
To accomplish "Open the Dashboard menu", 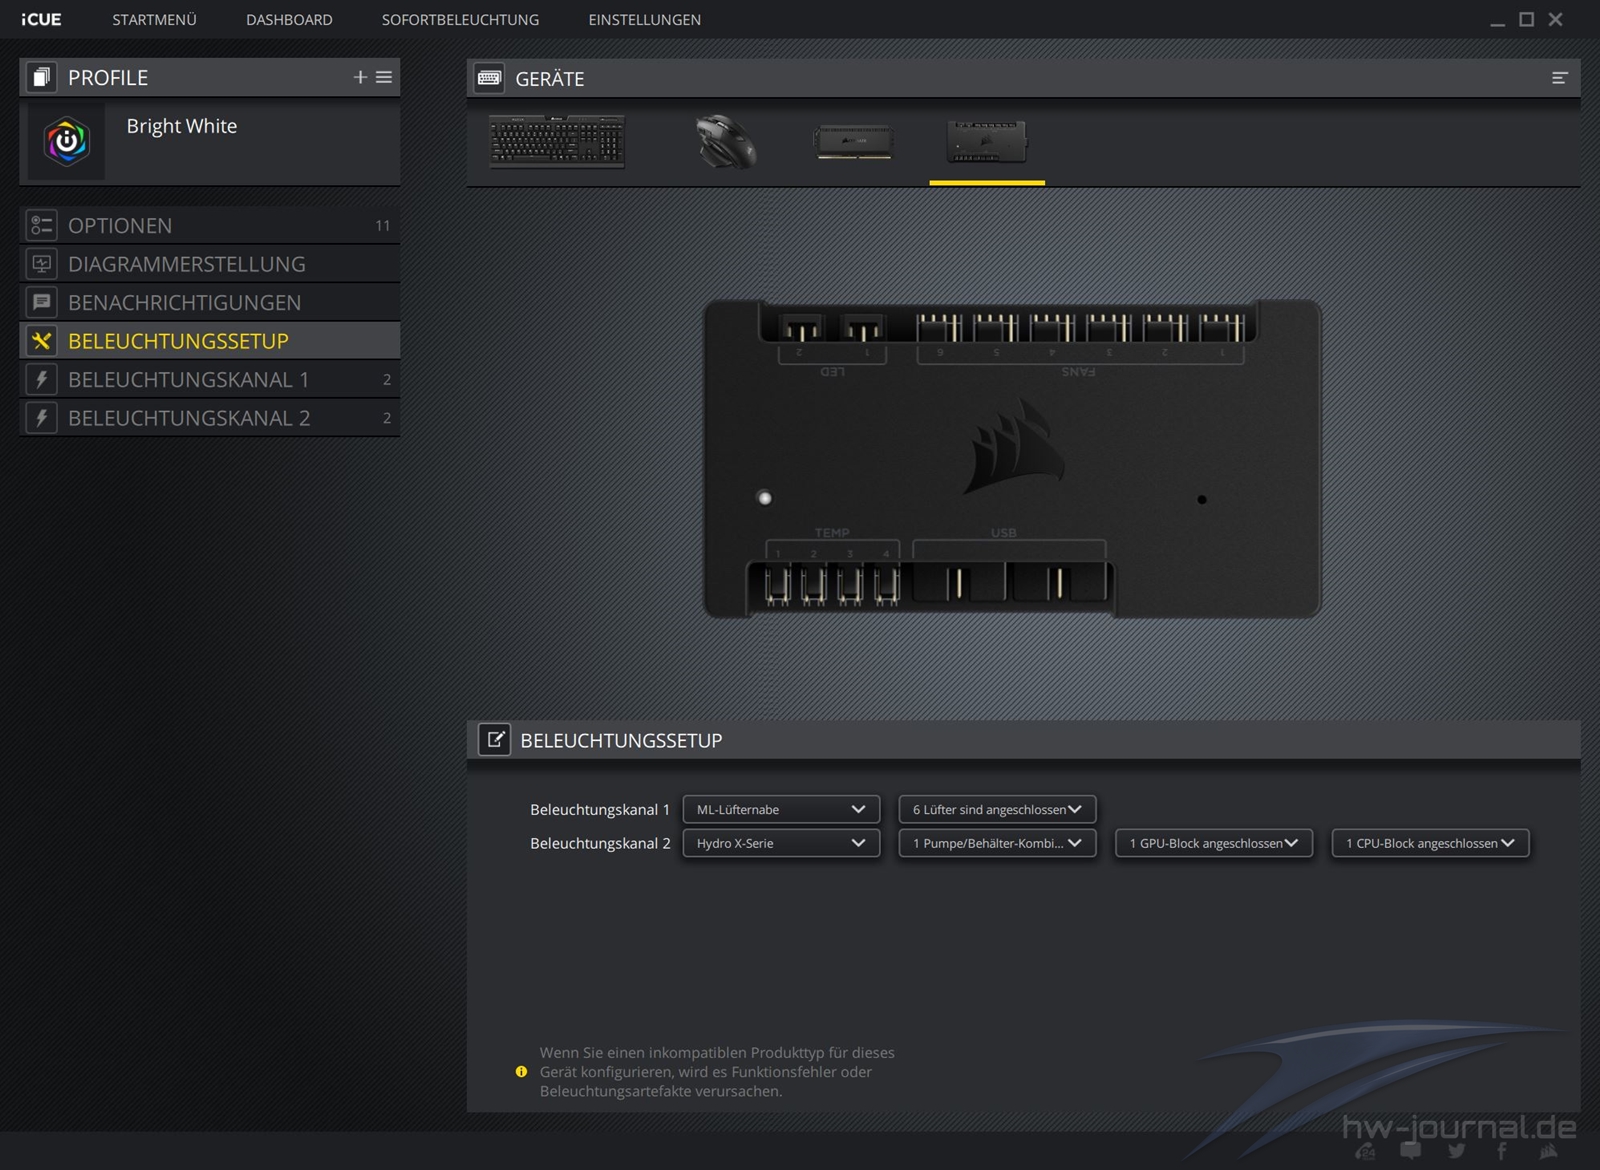I will click(x=289, y=19).
